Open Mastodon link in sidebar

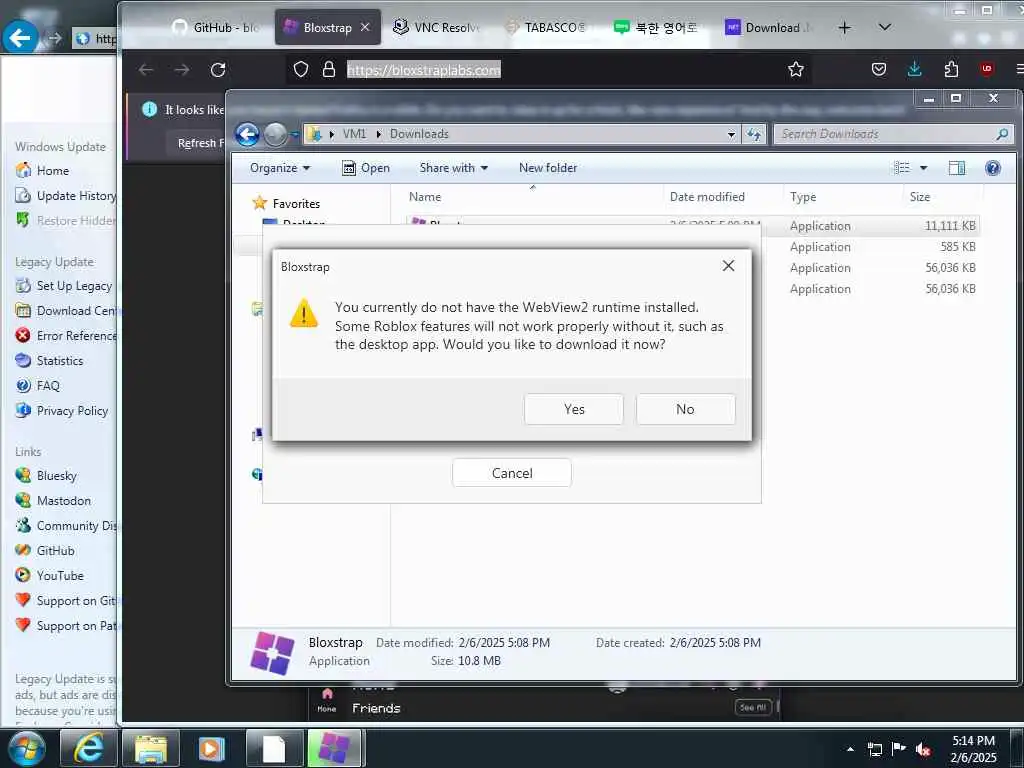coord(64,500)
